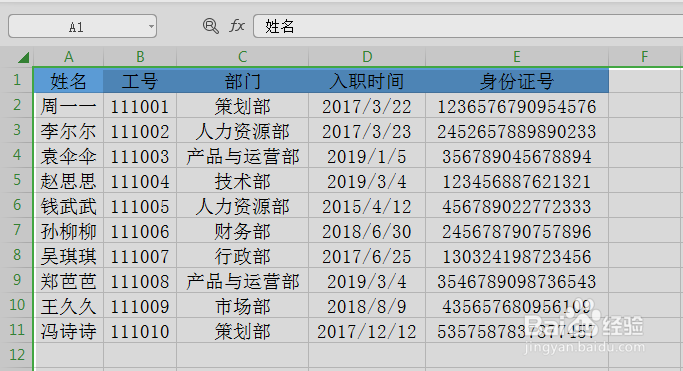Click employee ID cell 111010
The height and width of the screenshot is (371, 683).
[x=140, y=331]
